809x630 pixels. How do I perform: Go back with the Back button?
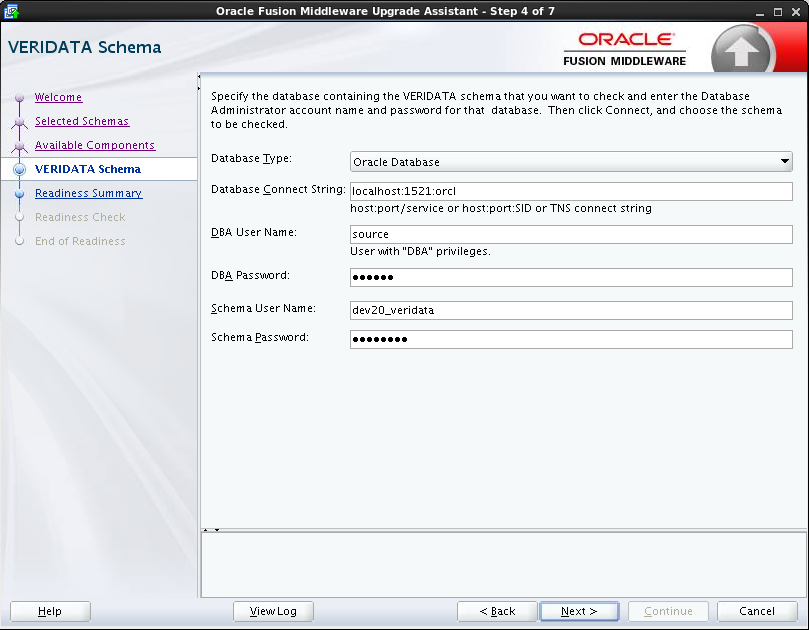497,611
